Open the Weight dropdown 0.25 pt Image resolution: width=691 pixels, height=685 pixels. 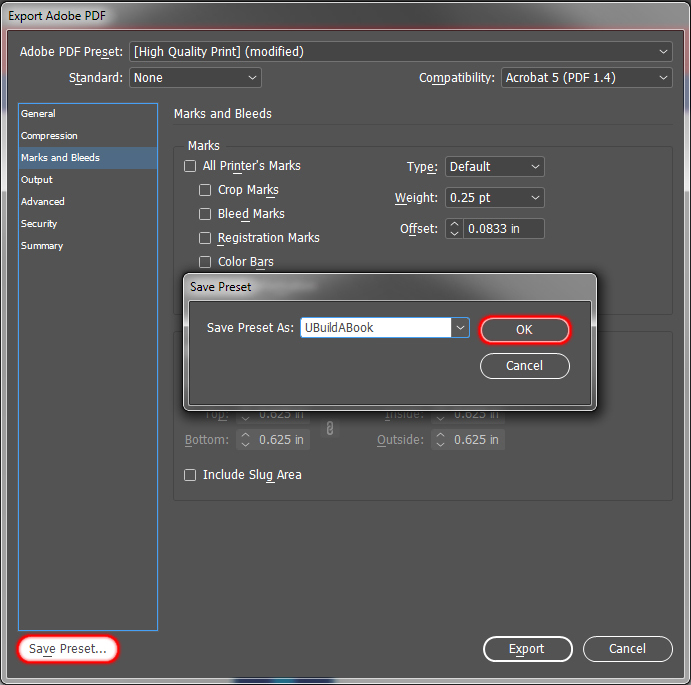[x=494, y=197]
